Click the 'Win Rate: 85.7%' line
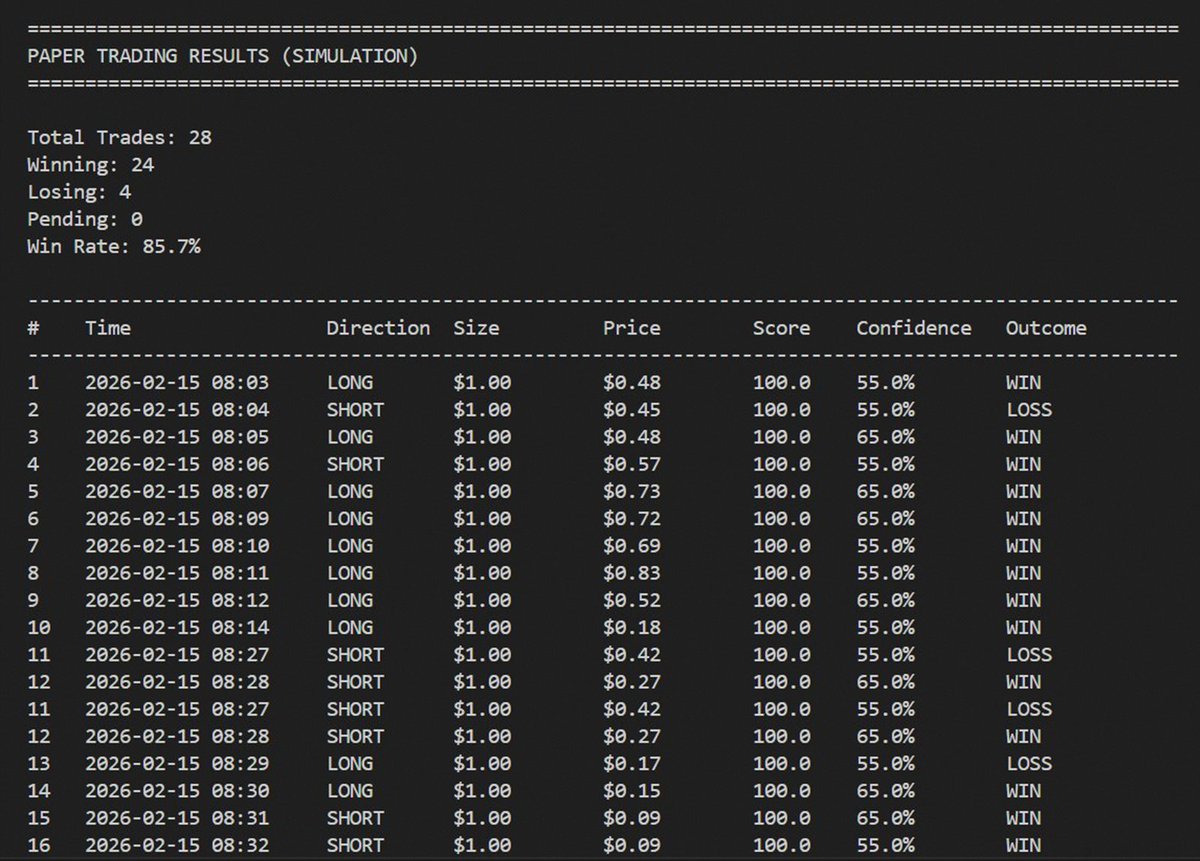1200x861 pixels. click(114, 246)
